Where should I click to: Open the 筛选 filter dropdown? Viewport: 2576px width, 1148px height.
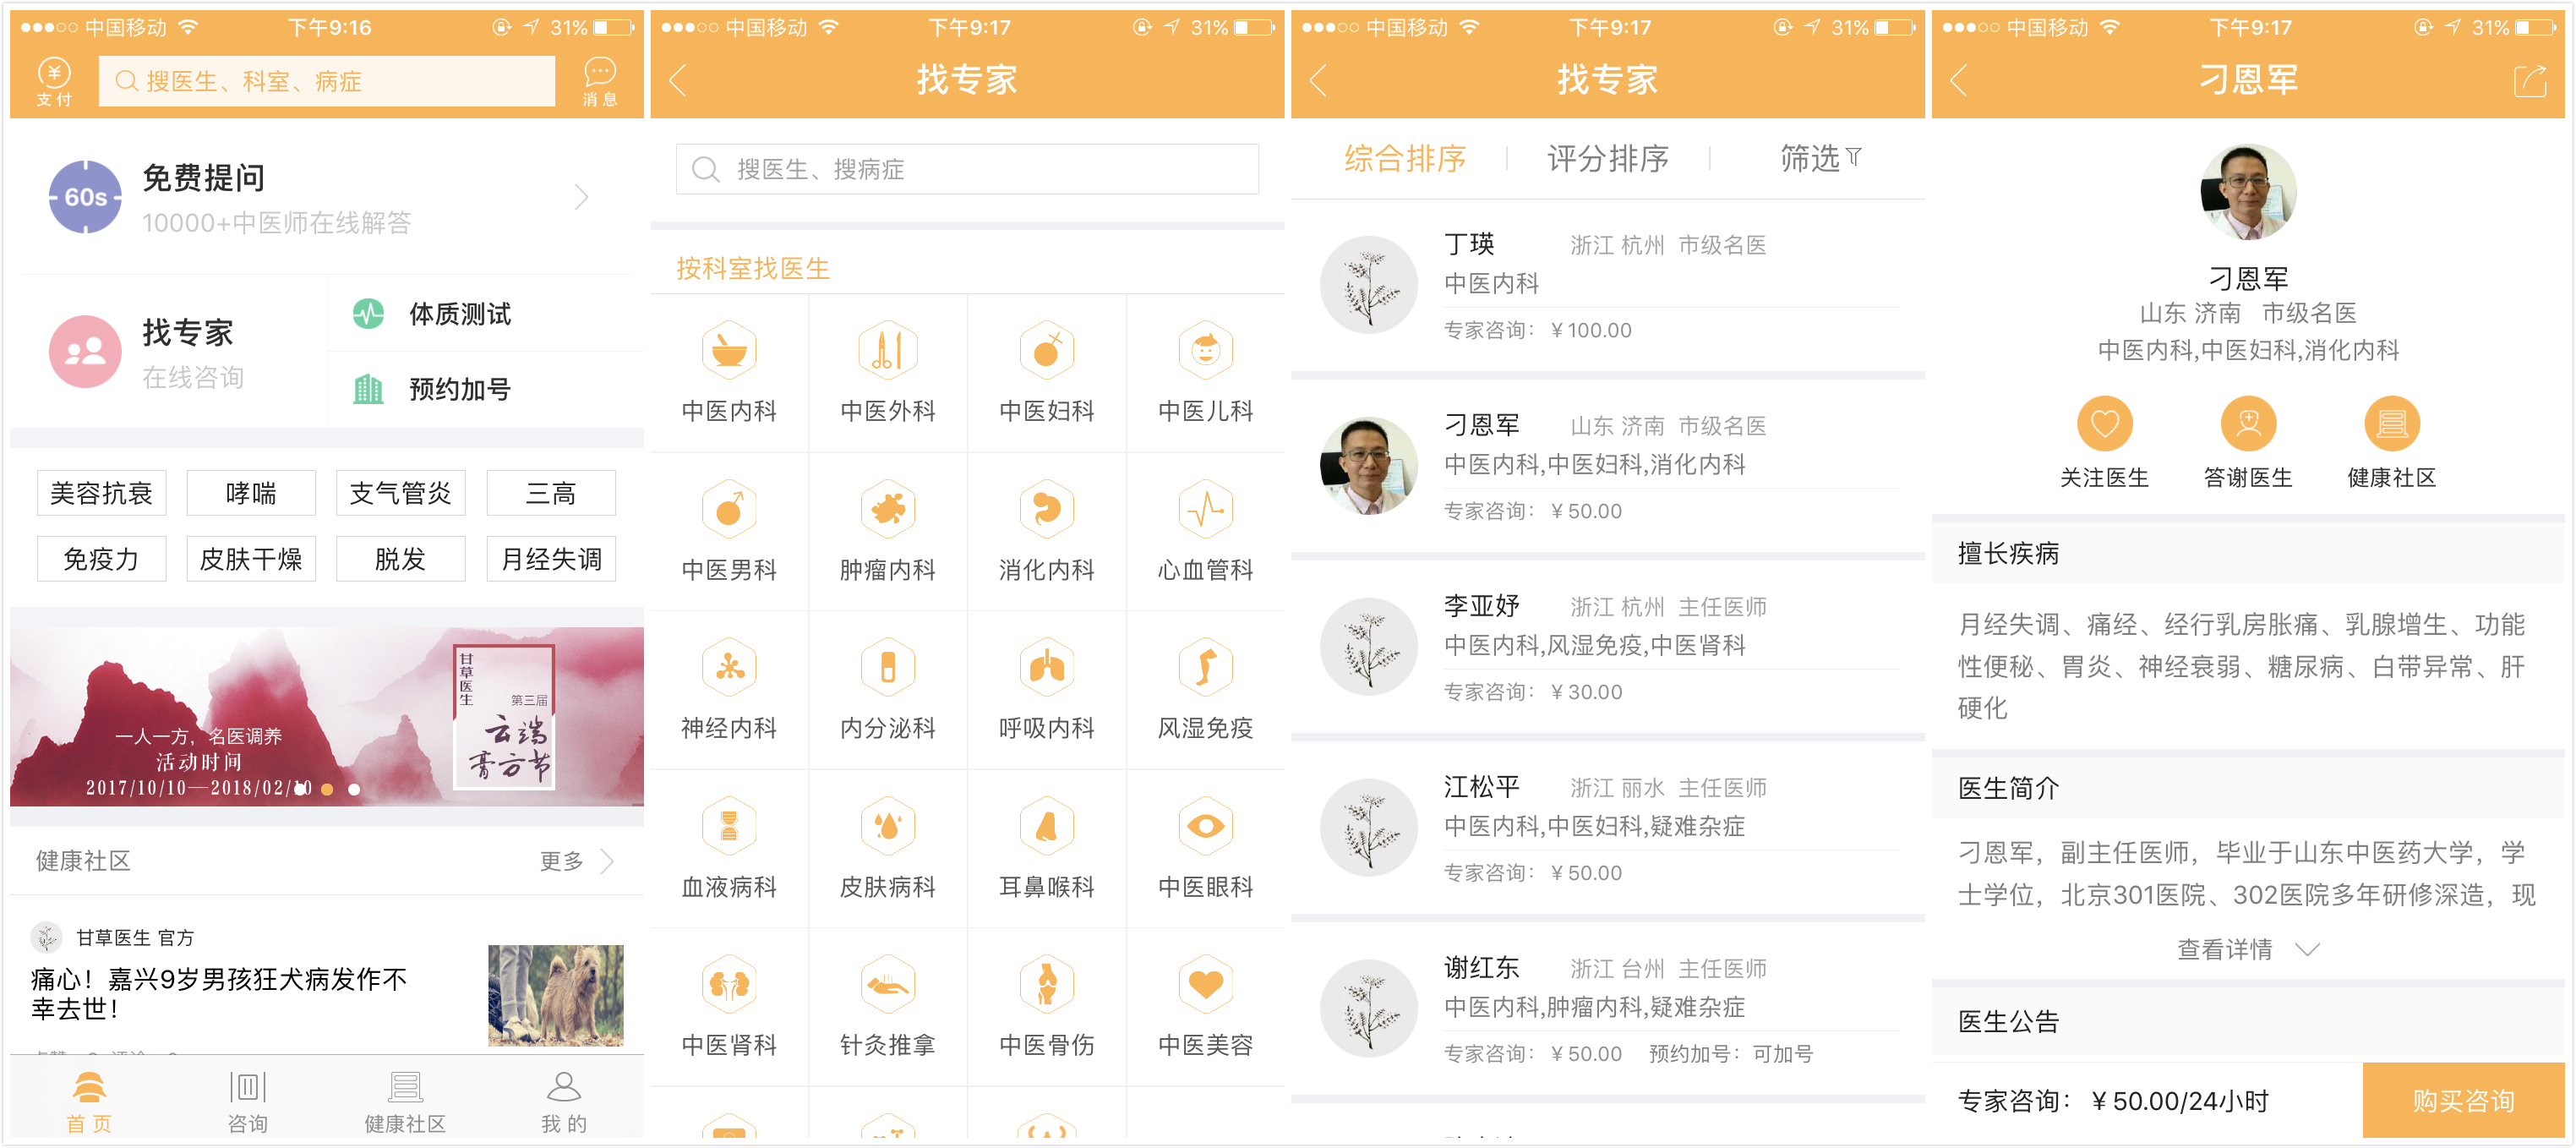pyautogui.click(x=1820, y=158)
